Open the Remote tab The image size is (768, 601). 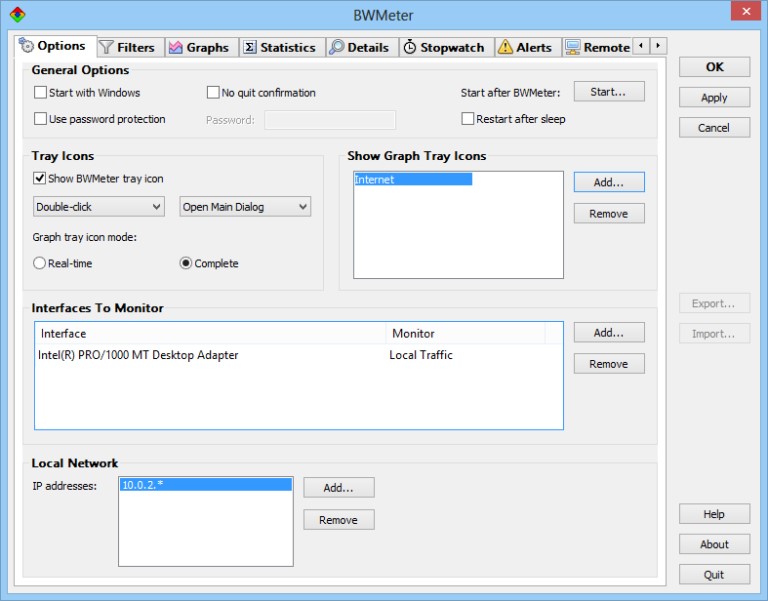point(598,48)
